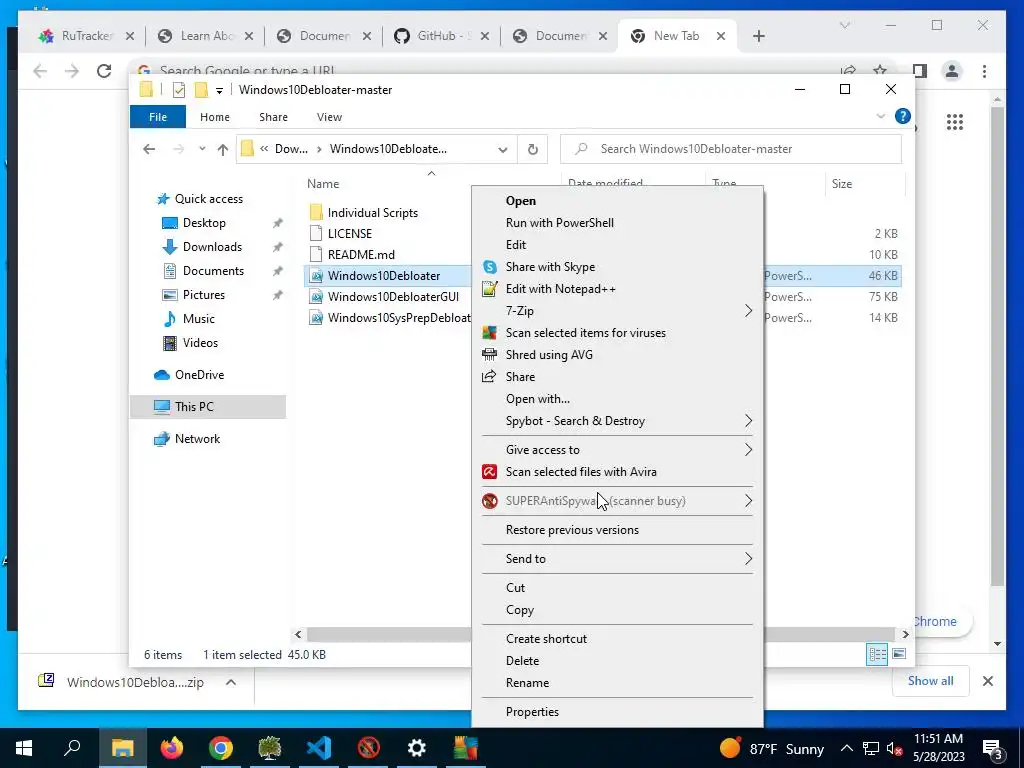Show hidden tray icons with the caret

846,748
